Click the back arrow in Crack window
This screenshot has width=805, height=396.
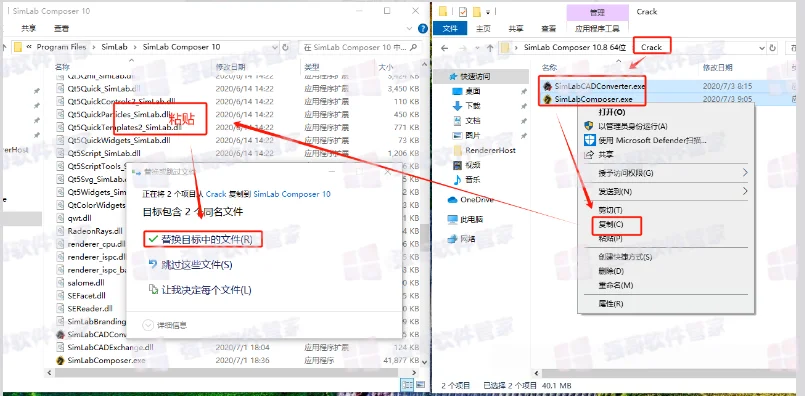coord(445,48)
